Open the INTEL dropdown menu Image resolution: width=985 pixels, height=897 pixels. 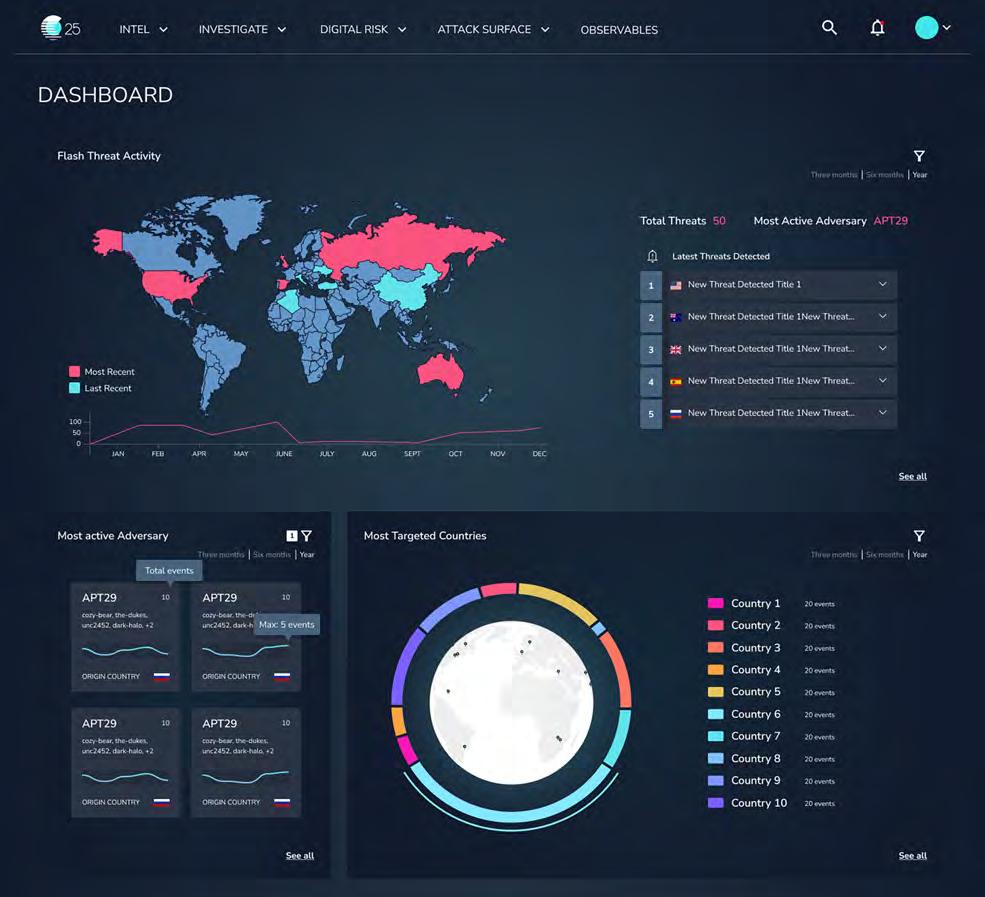pyautogui.click(x=143, y=30)
